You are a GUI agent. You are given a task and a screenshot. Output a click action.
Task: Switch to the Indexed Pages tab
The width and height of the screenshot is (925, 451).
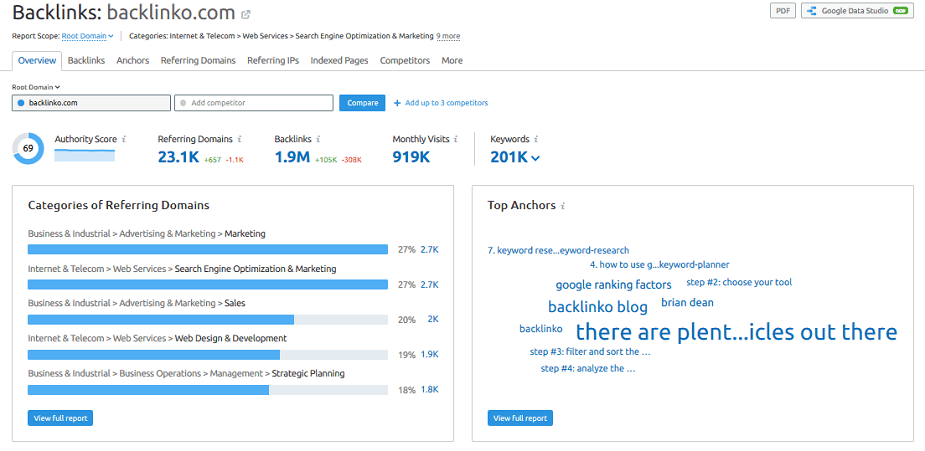click(x=339, y=61)
